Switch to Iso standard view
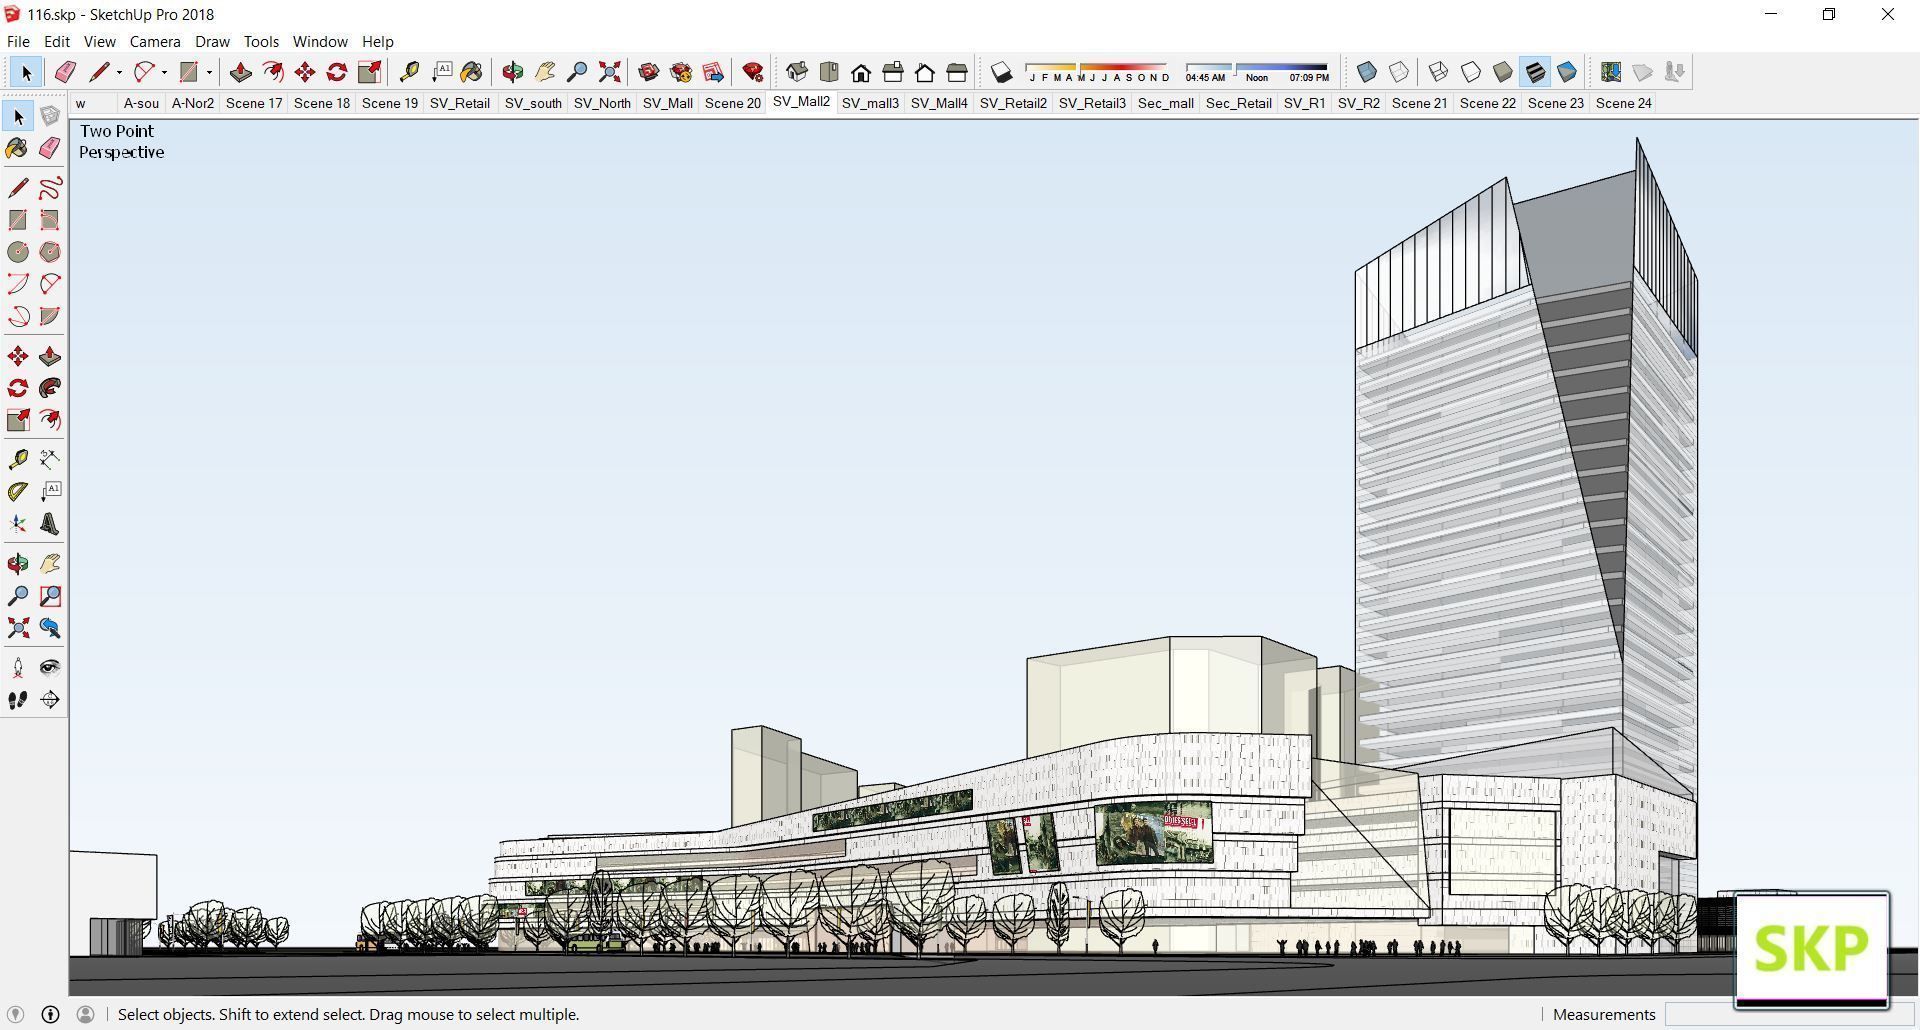Viewport: 1920px width, 1030px height. click(797, 72)
